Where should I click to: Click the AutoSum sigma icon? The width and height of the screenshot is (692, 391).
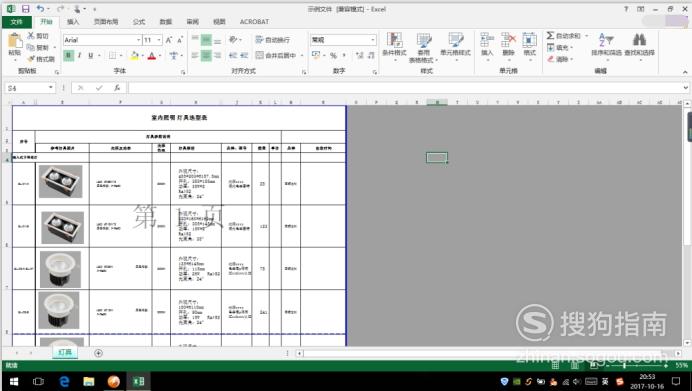550,35
